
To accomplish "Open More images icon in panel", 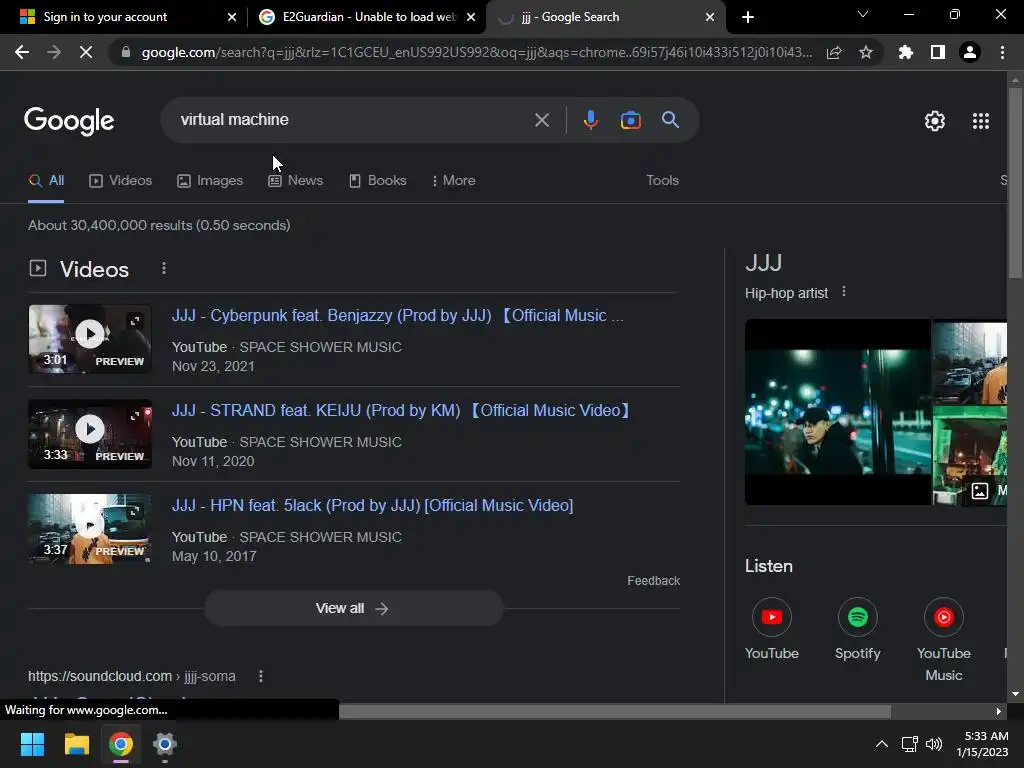I will click(980, 491).
